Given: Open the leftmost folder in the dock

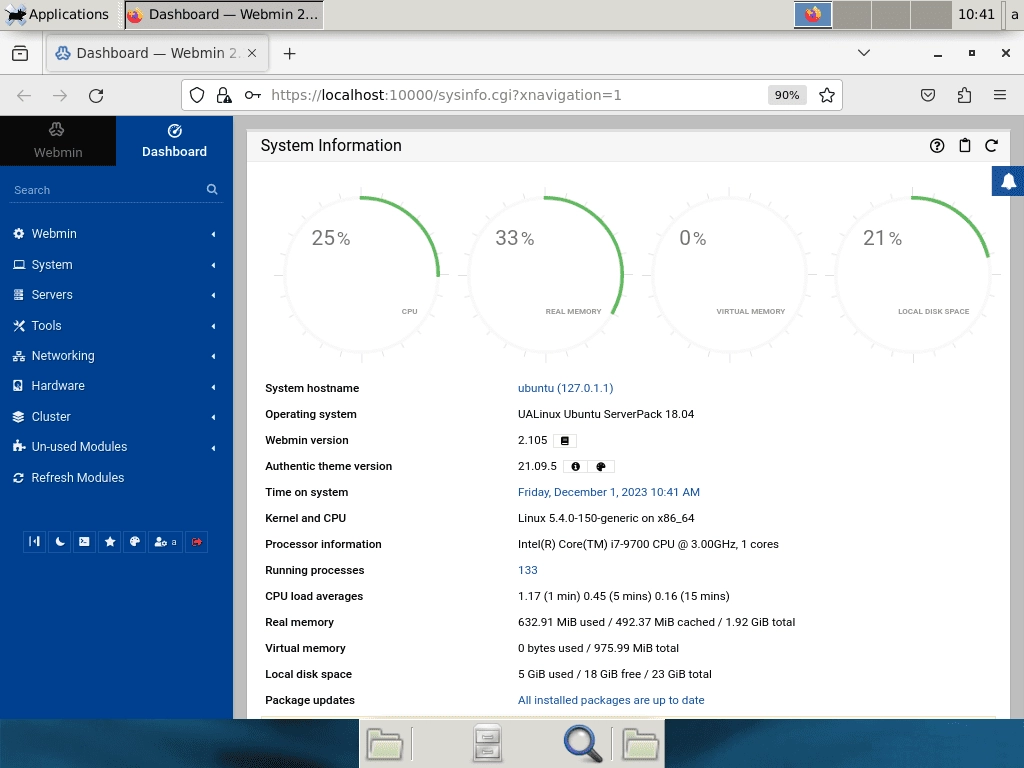Looking at the screenshot, I should click(x=385, y=744).
